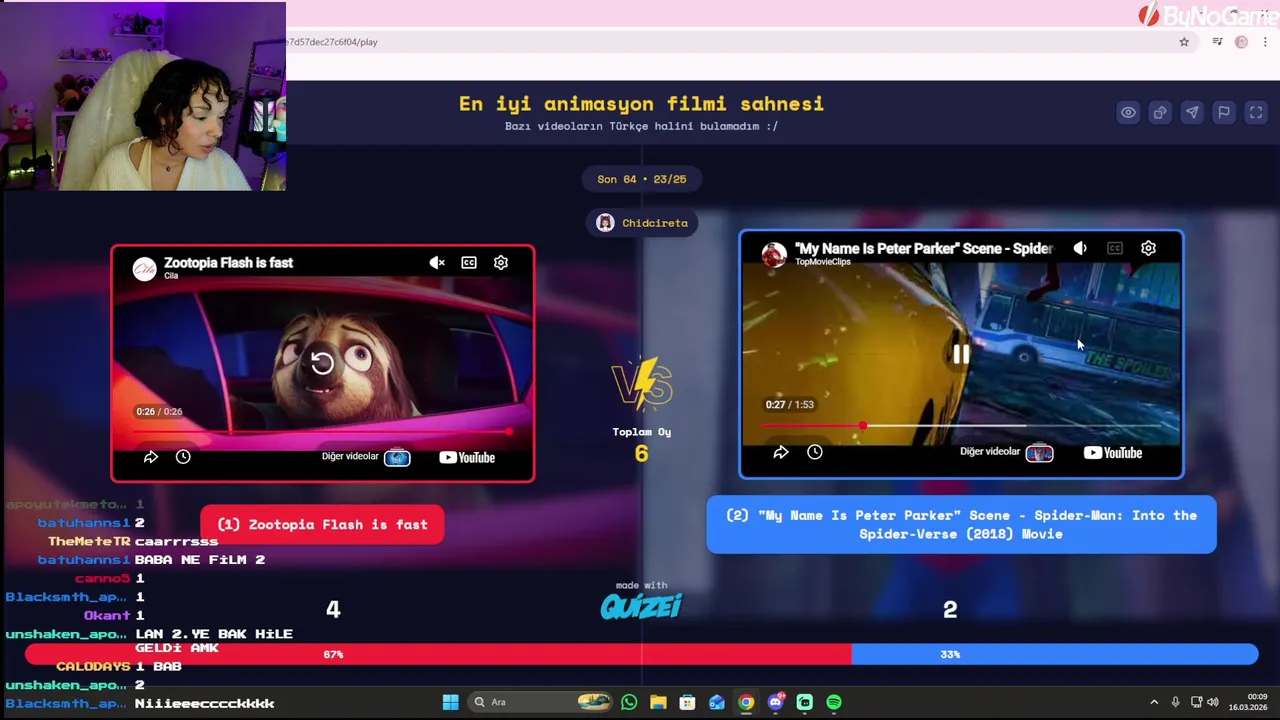Click the flag report icon
The image size is (1280, 720).
pyautogui.click(x=1224, y=113)
